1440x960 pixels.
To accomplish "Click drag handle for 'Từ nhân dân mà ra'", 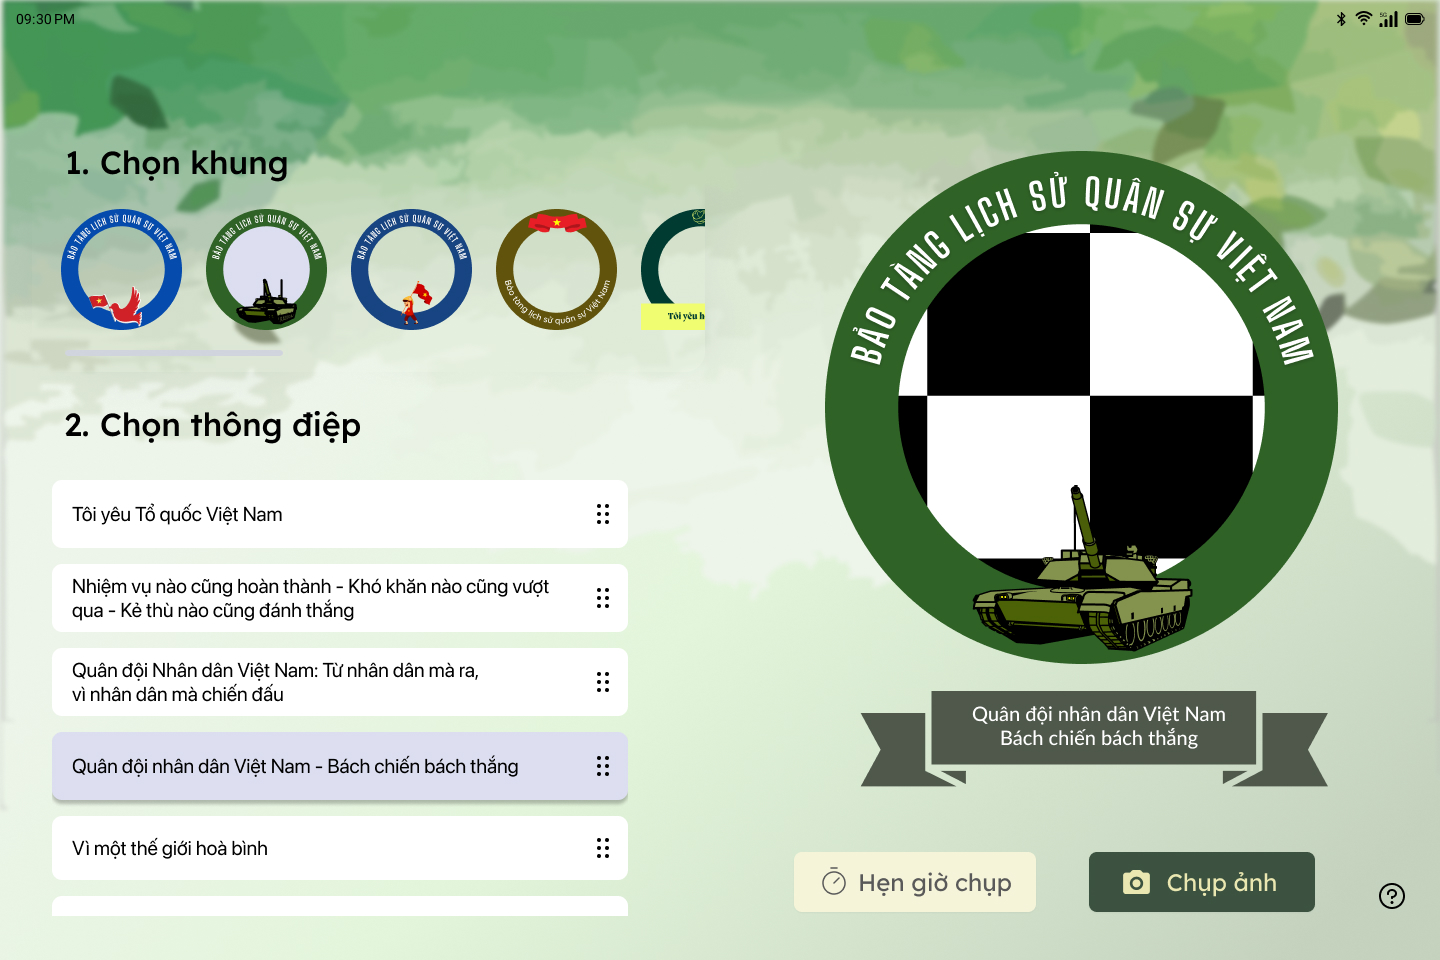I will 603,682.
